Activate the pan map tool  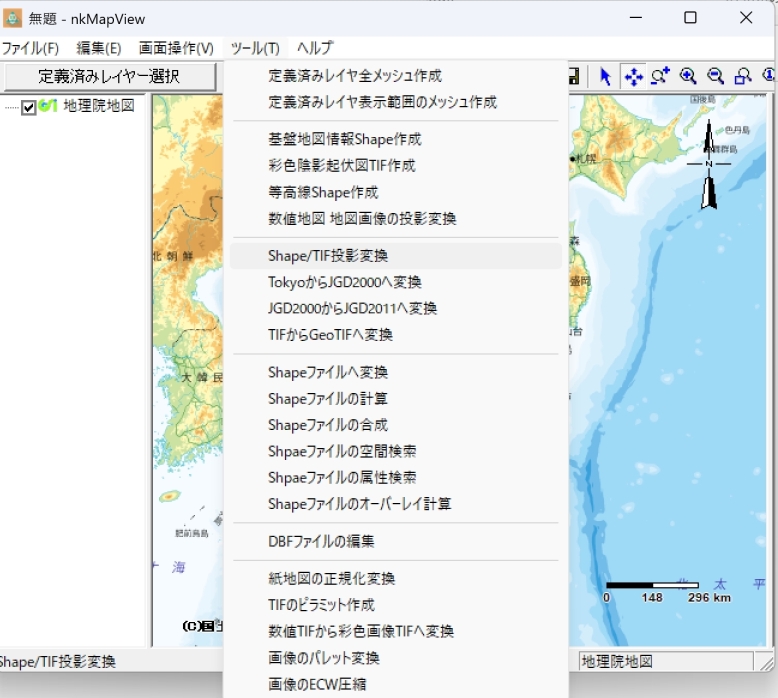click(633, 76)
